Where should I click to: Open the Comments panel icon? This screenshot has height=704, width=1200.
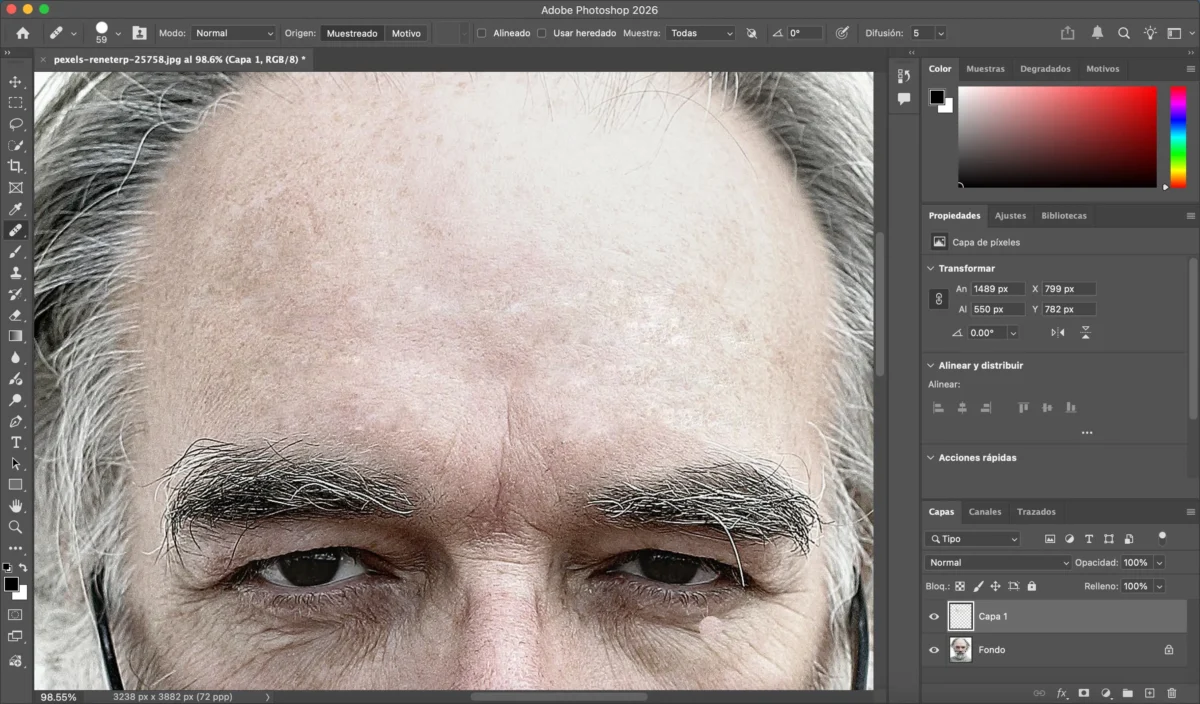click(904, 99)
